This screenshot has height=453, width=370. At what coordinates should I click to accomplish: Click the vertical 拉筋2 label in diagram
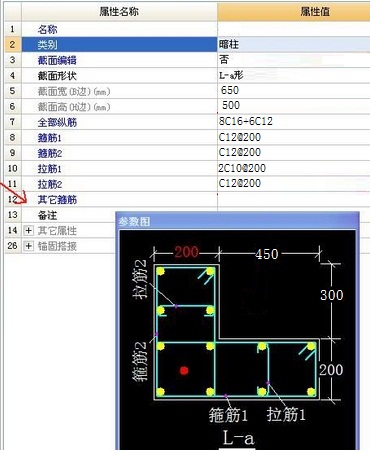tap(139, 279)
